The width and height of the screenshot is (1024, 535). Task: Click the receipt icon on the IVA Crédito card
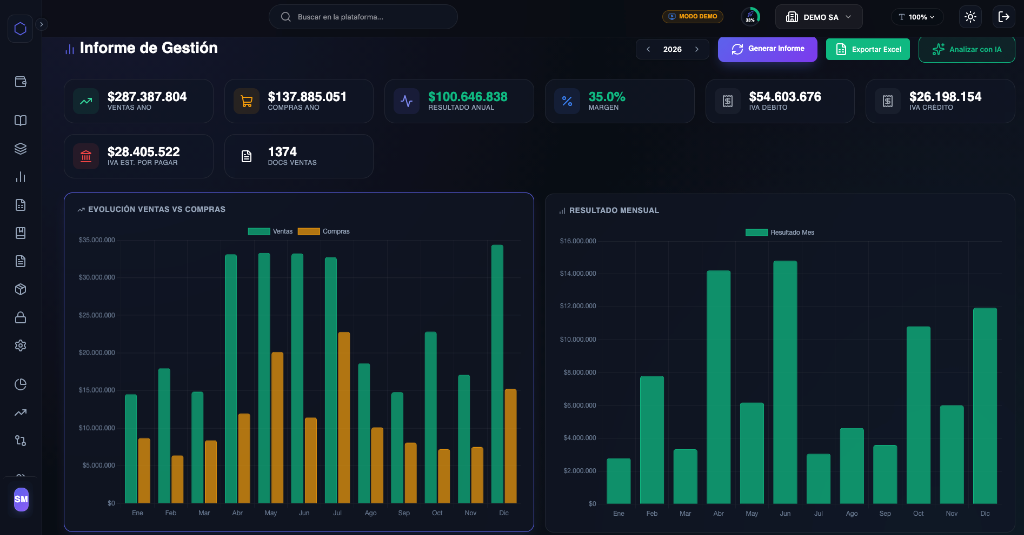(x=888, y=101)
